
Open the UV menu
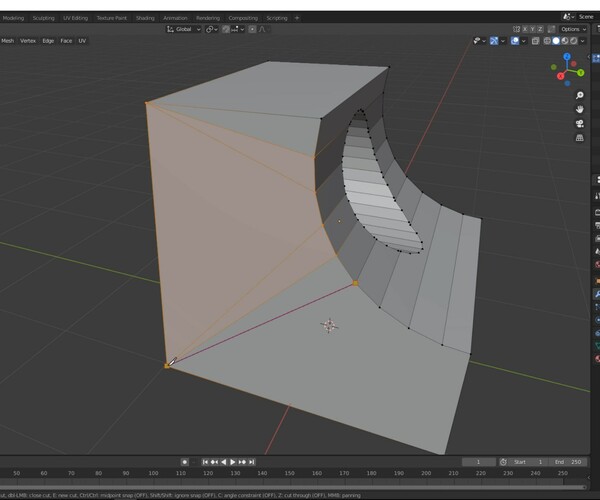click(x=82, y=41)
